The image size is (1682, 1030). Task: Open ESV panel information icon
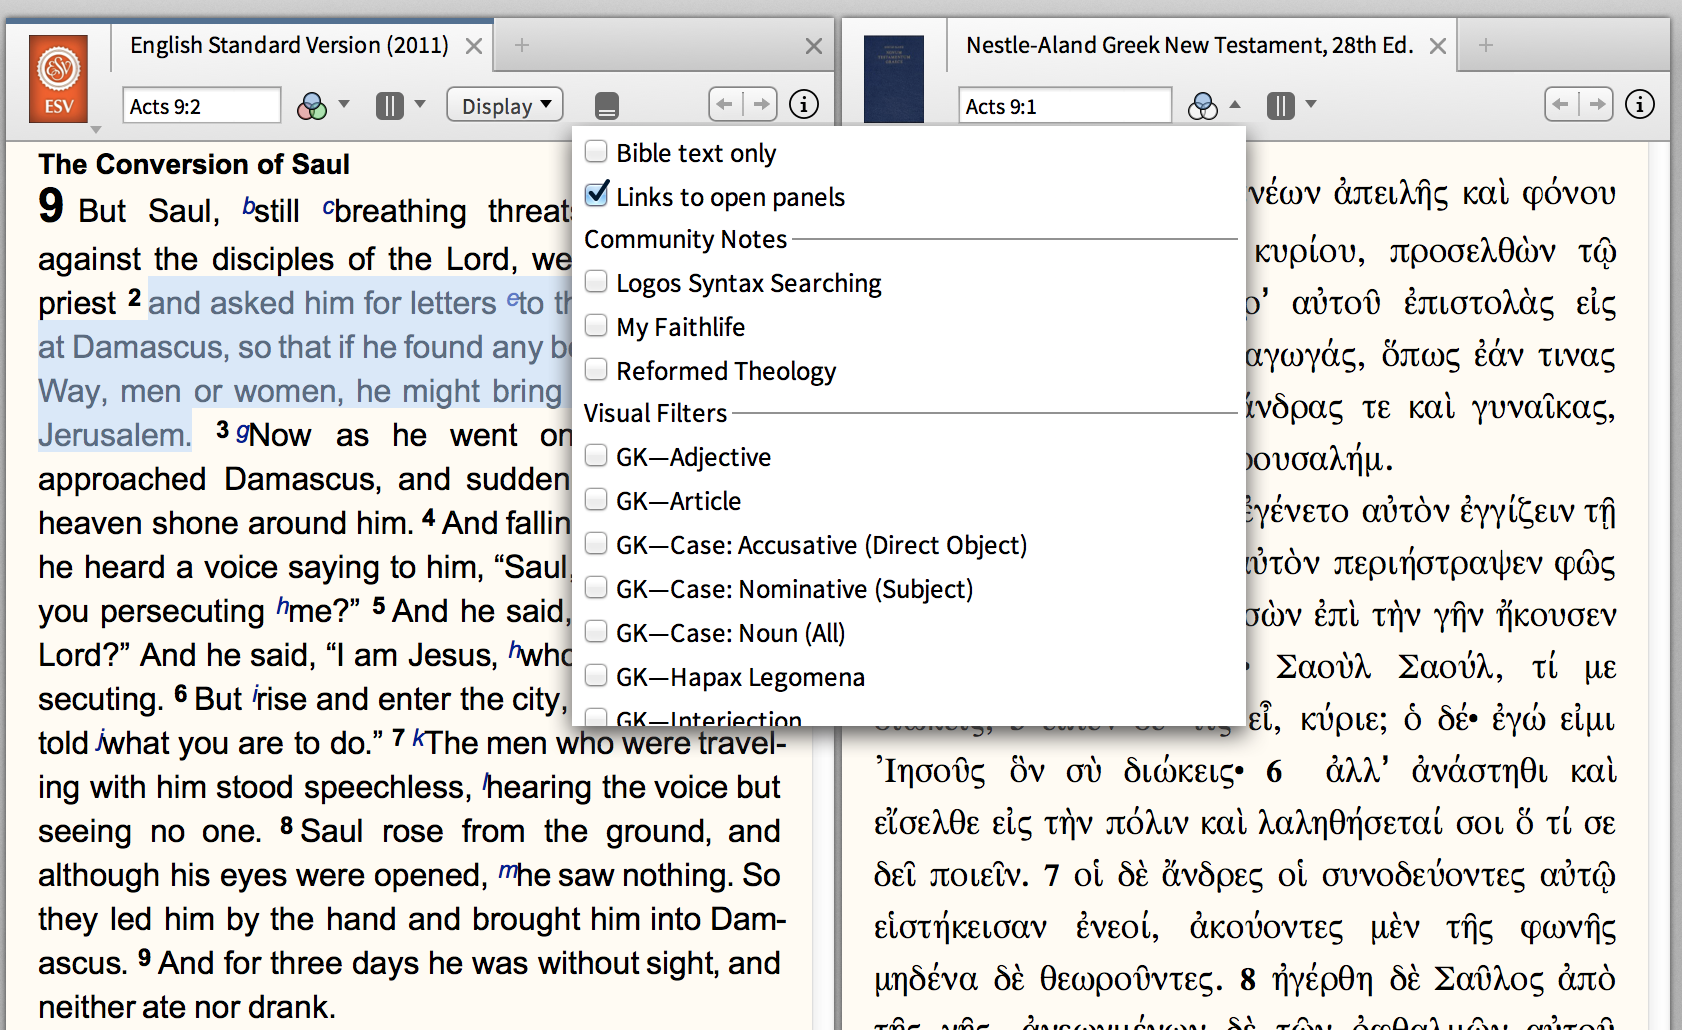click(x=804, y=104)
